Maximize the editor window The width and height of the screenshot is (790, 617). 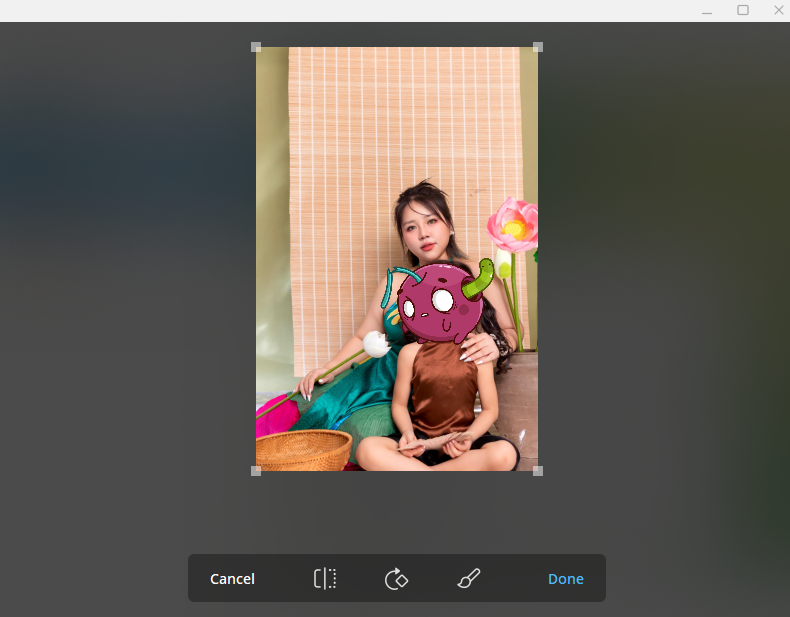coord(743,10)
